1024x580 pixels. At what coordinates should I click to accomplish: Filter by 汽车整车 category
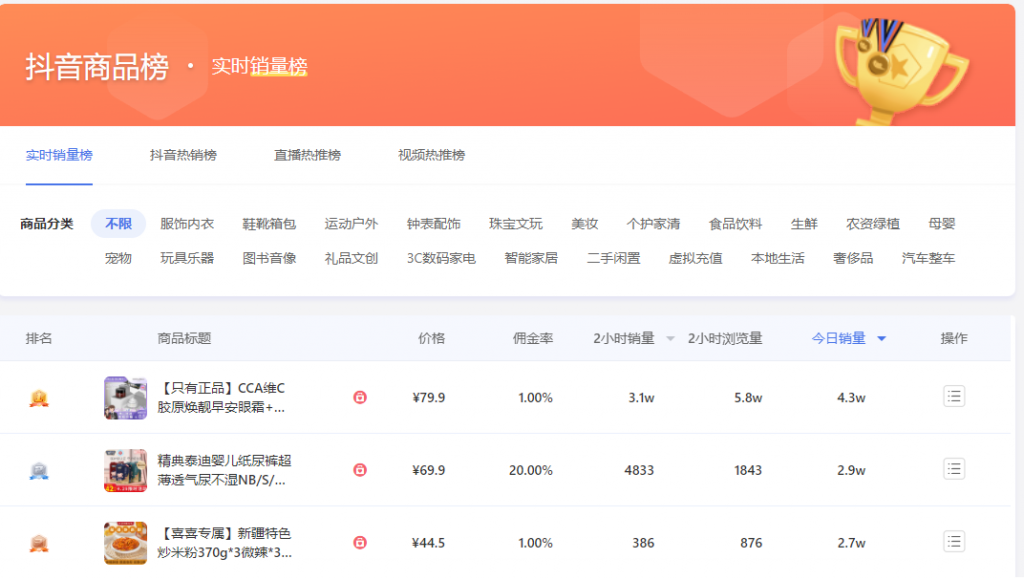(928, 259)
